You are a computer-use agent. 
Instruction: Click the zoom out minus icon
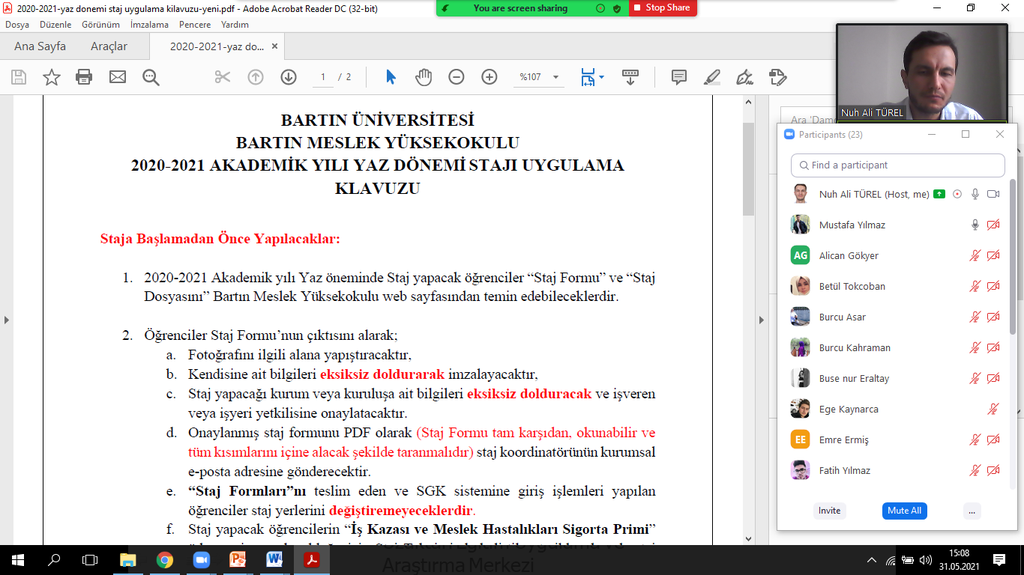coord(456,77)
